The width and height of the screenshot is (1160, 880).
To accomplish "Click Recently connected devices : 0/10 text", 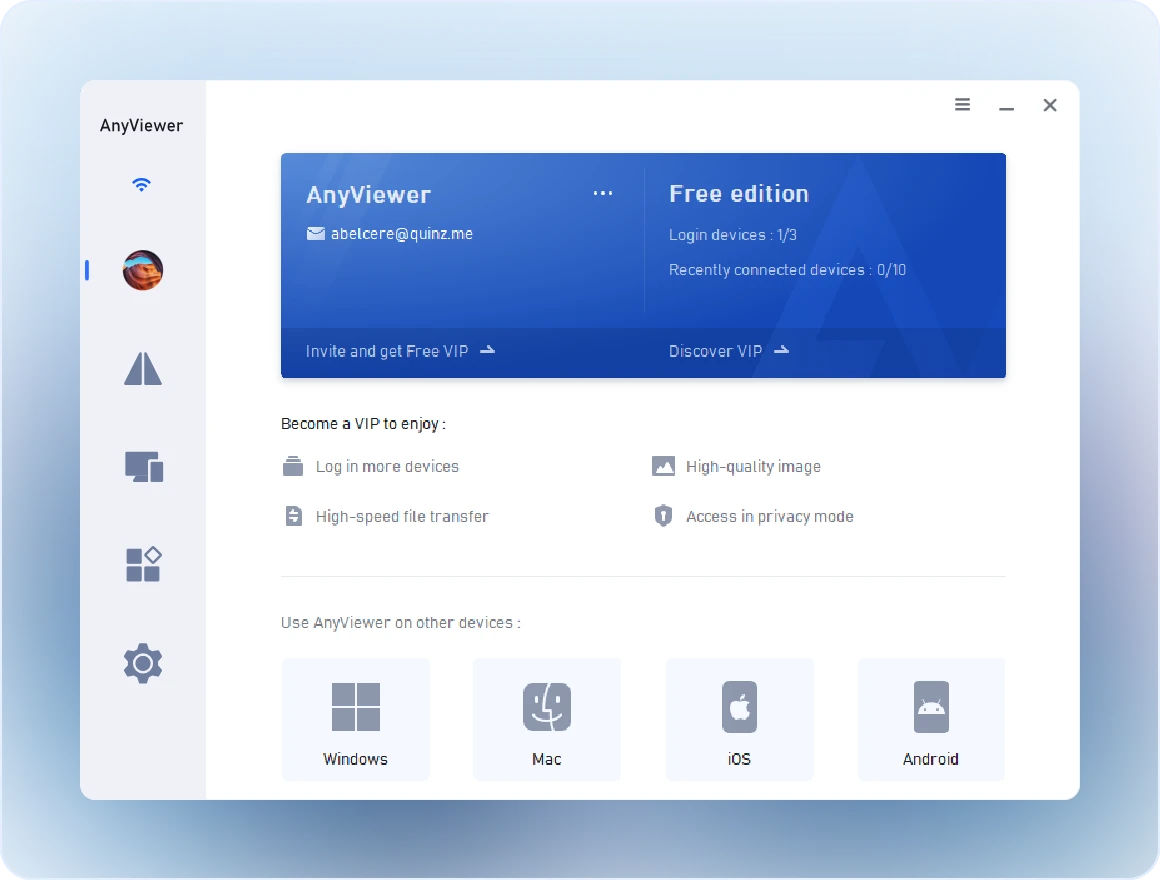I will click(x=787, y=270).
